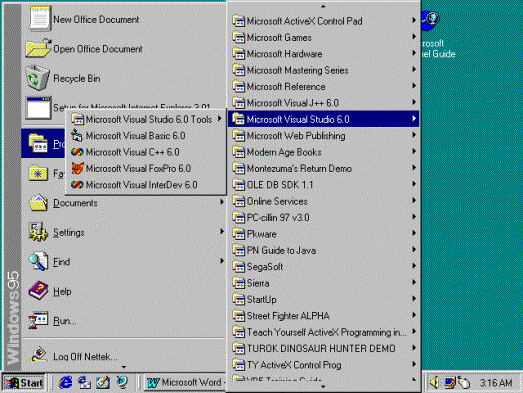
Task: Expand the SegaSoft submenu arrow
Action: pos(414,266)
